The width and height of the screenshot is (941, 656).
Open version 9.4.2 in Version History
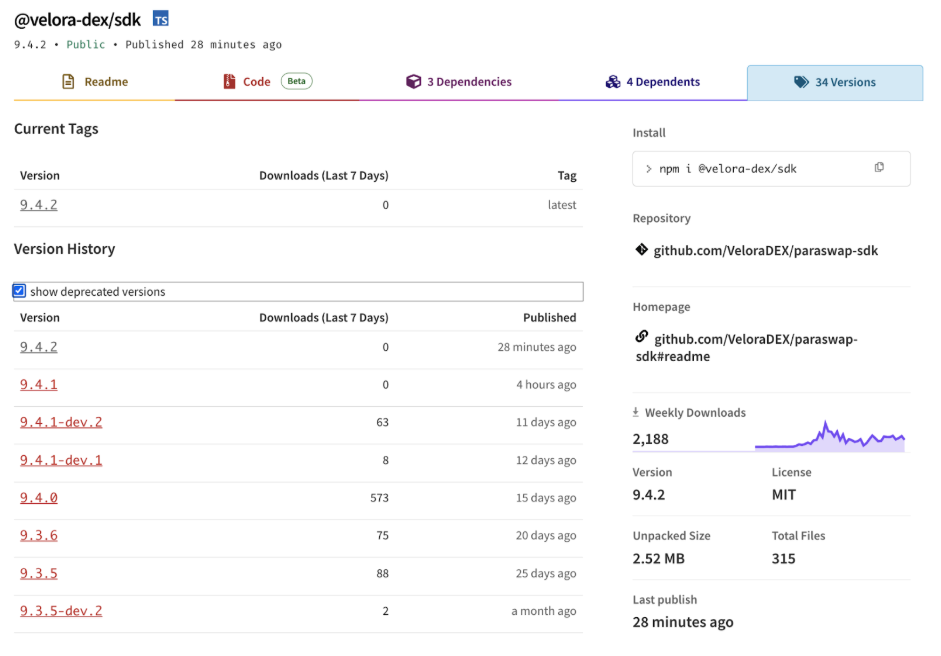coord(38,347)
